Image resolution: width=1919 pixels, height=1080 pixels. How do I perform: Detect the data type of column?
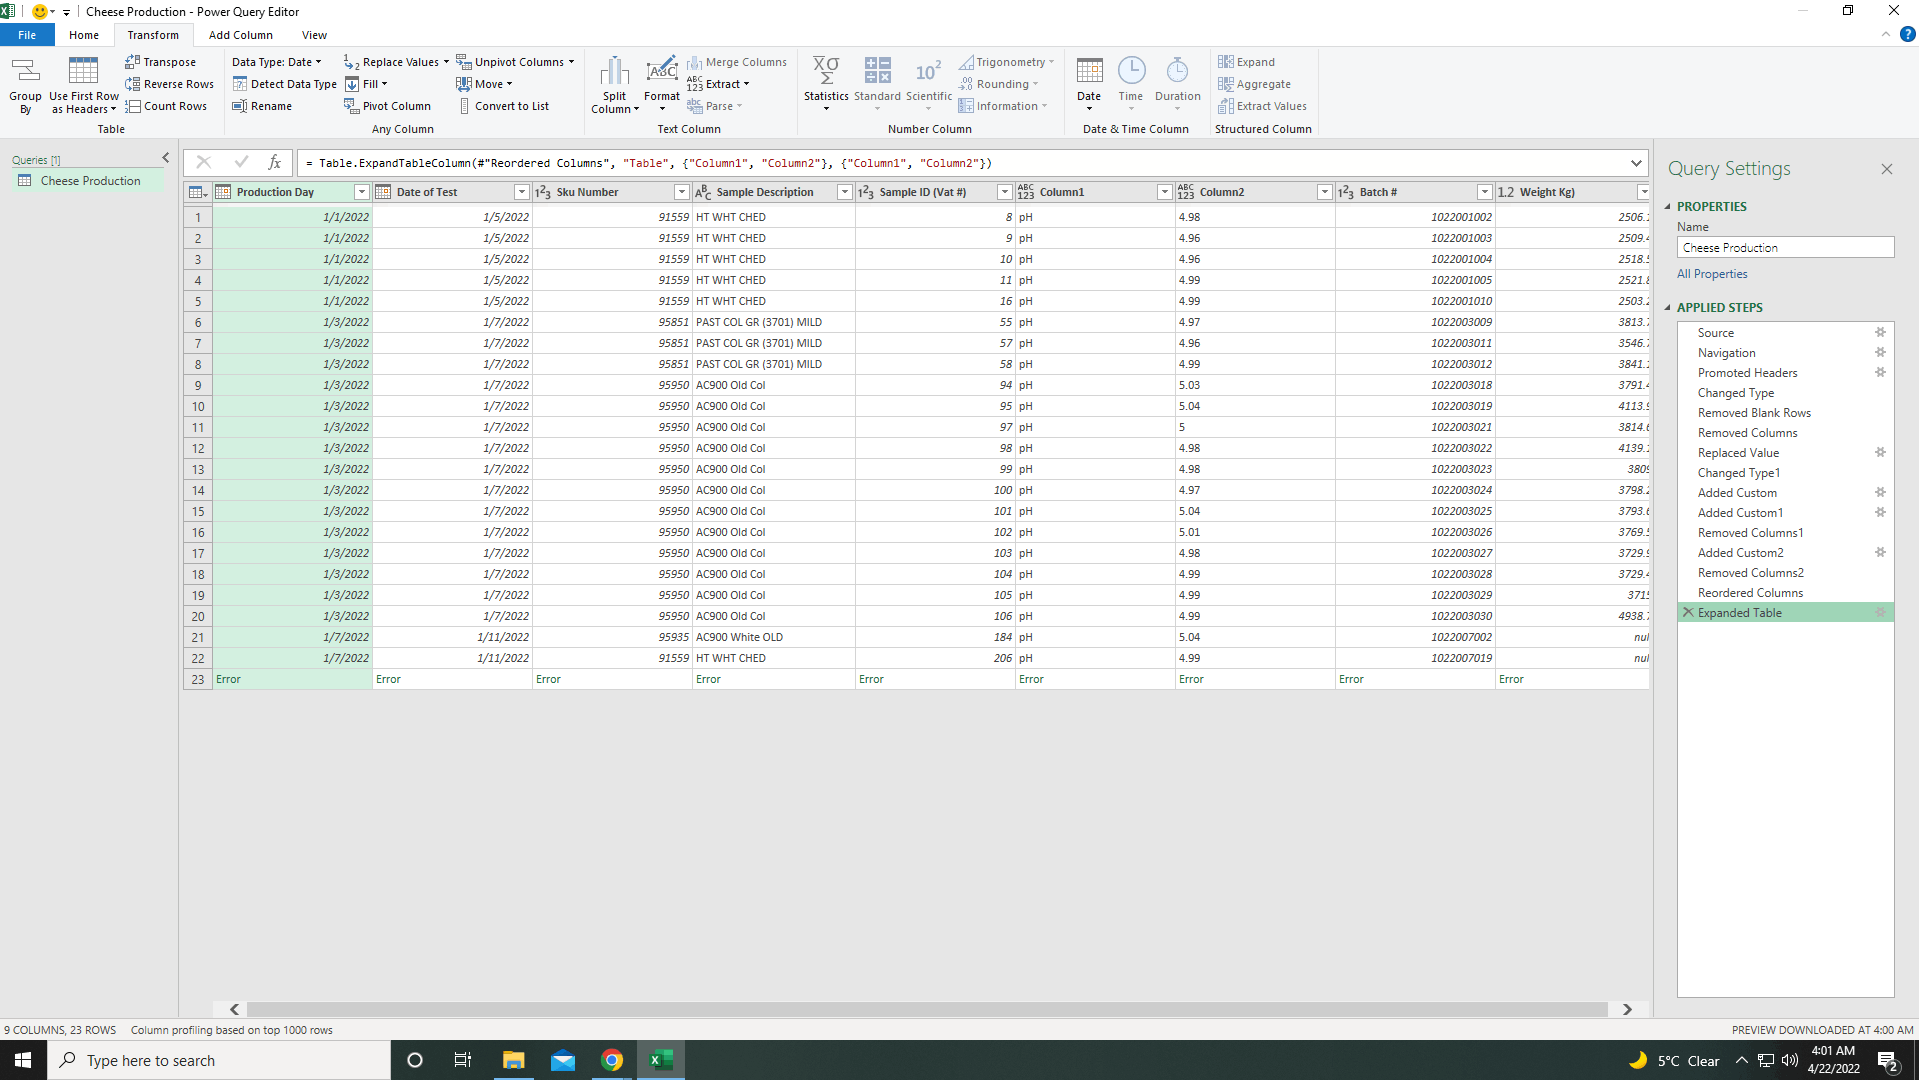pyautogui.click(x=284, y=84)
